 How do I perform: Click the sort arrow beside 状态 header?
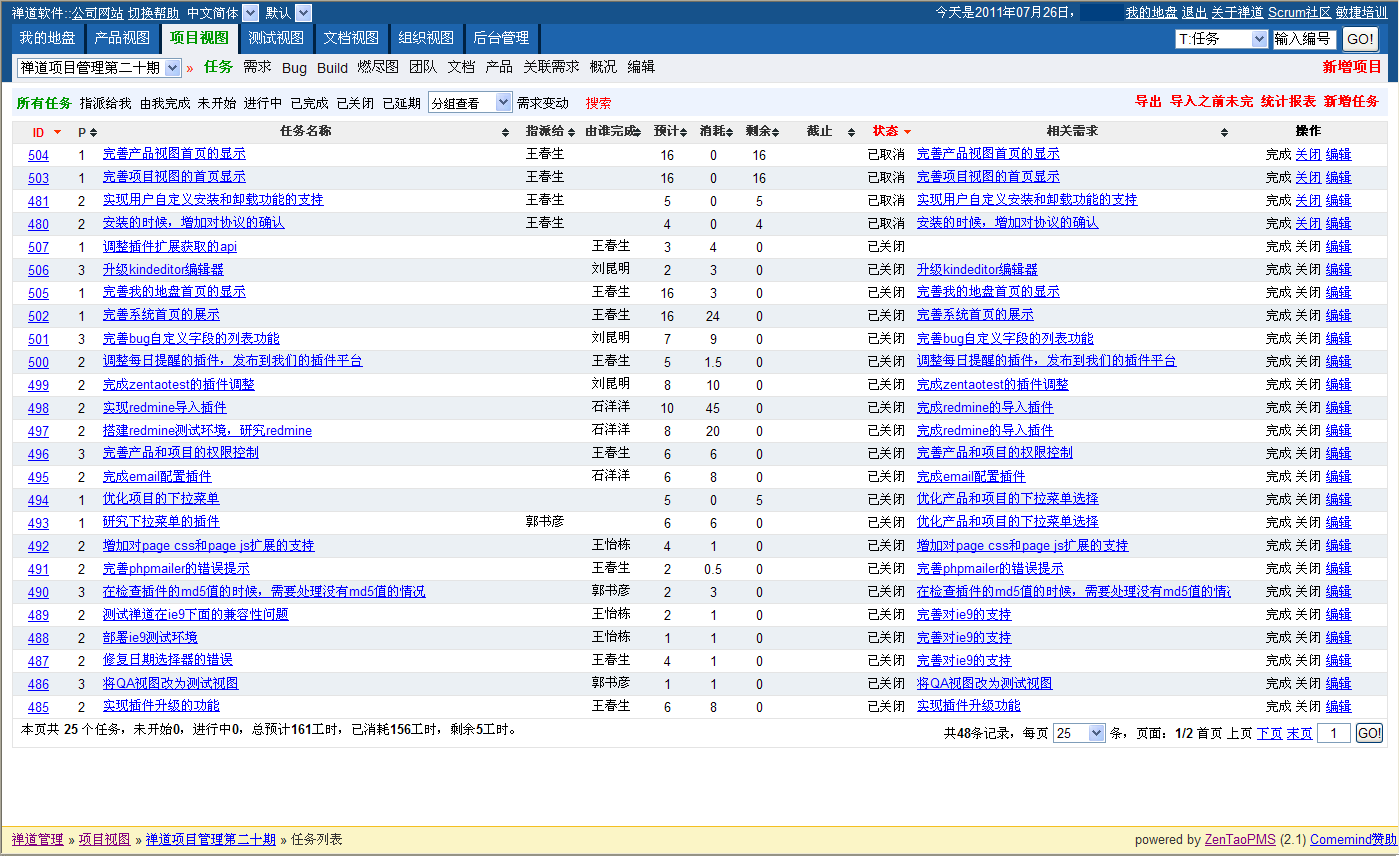tap(907, 132)
